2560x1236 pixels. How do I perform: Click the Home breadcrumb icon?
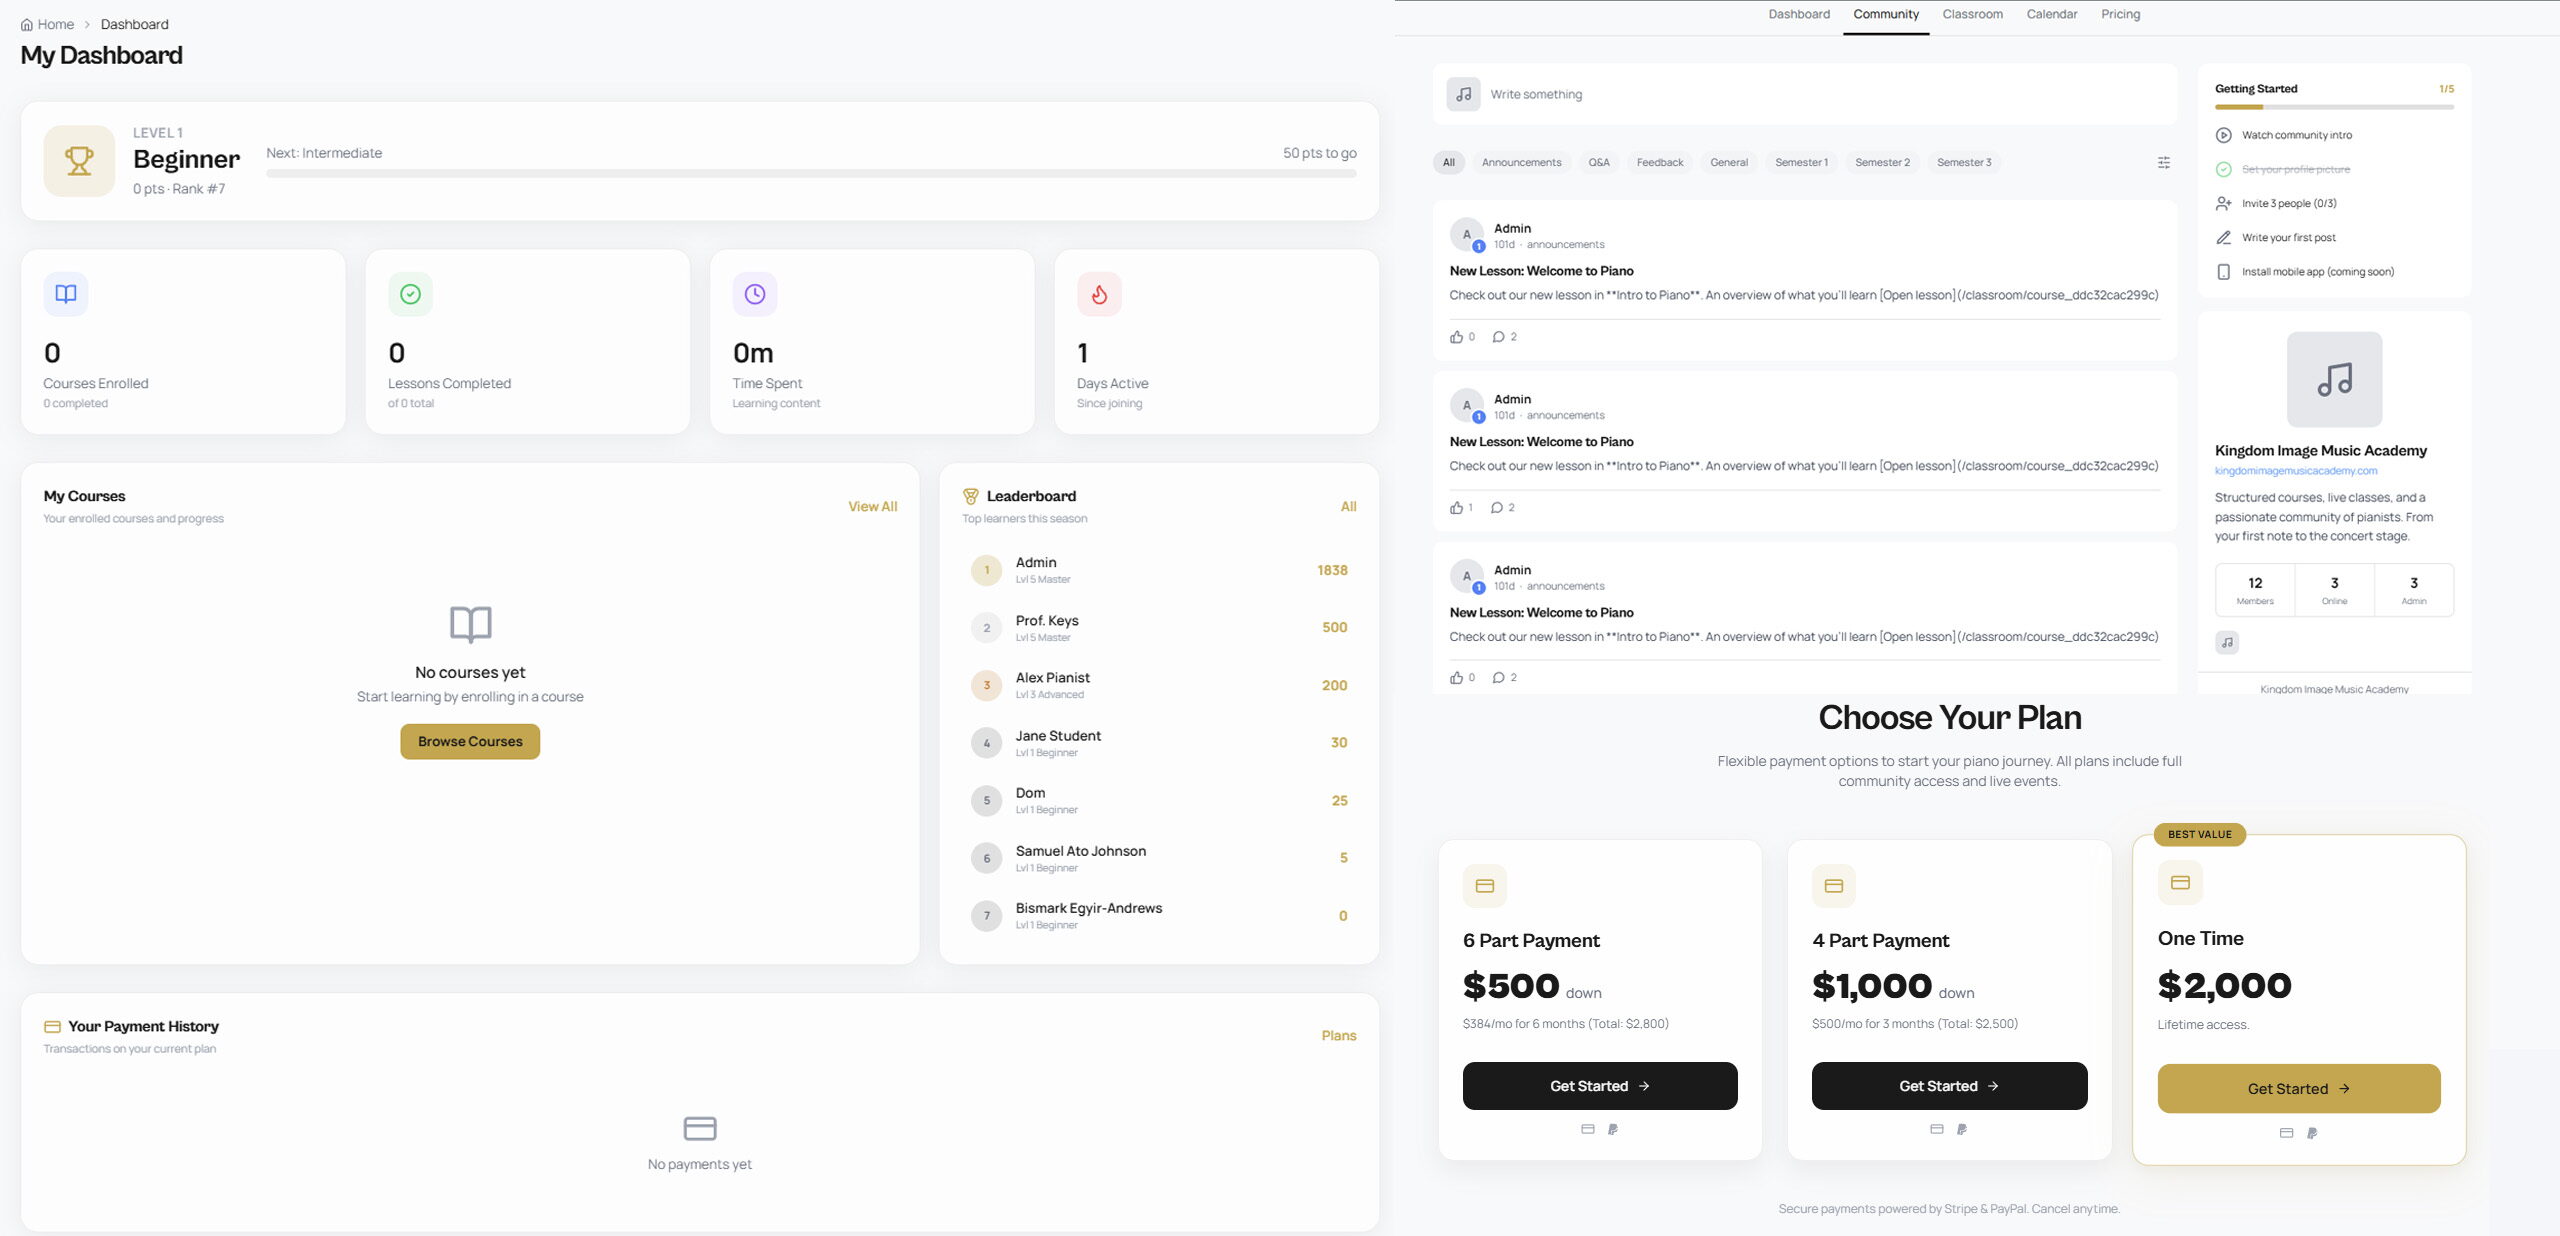[27, 25]
